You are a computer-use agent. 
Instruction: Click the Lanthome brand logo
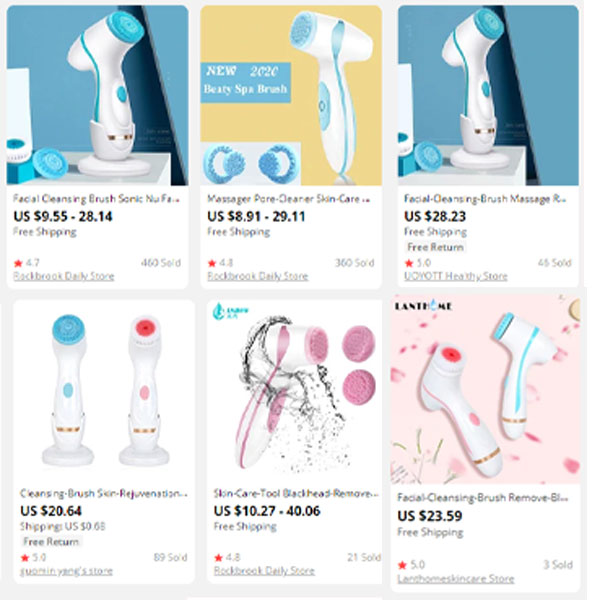[x=423, y=306]
